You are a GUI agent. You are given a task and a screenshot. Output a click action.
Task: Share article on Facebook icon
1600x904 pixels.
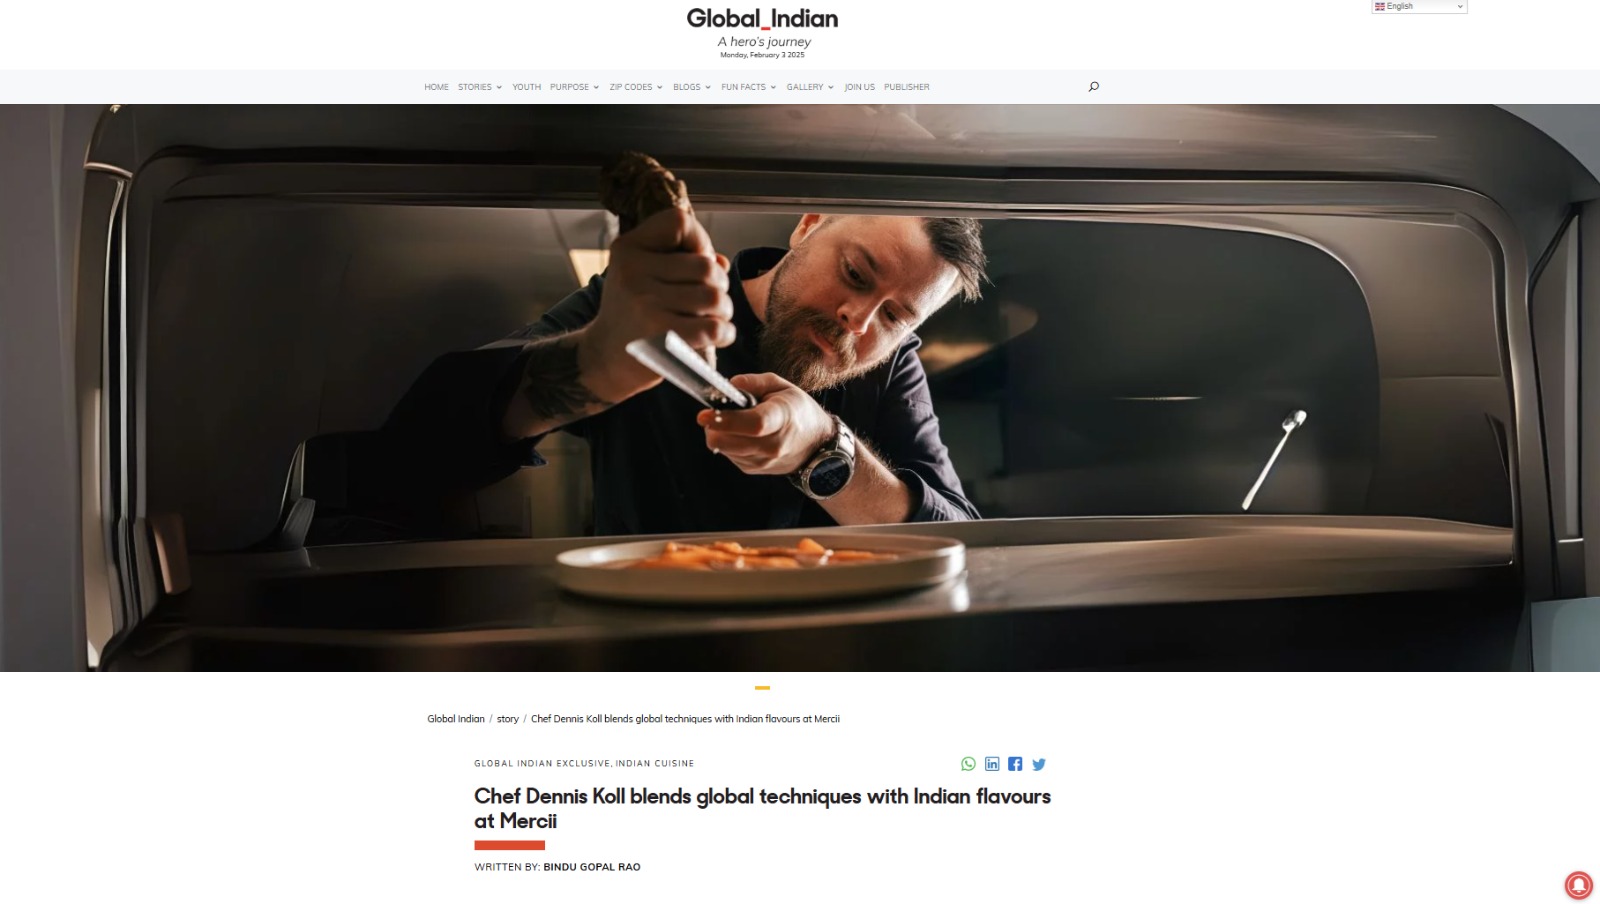[1015, 764]
